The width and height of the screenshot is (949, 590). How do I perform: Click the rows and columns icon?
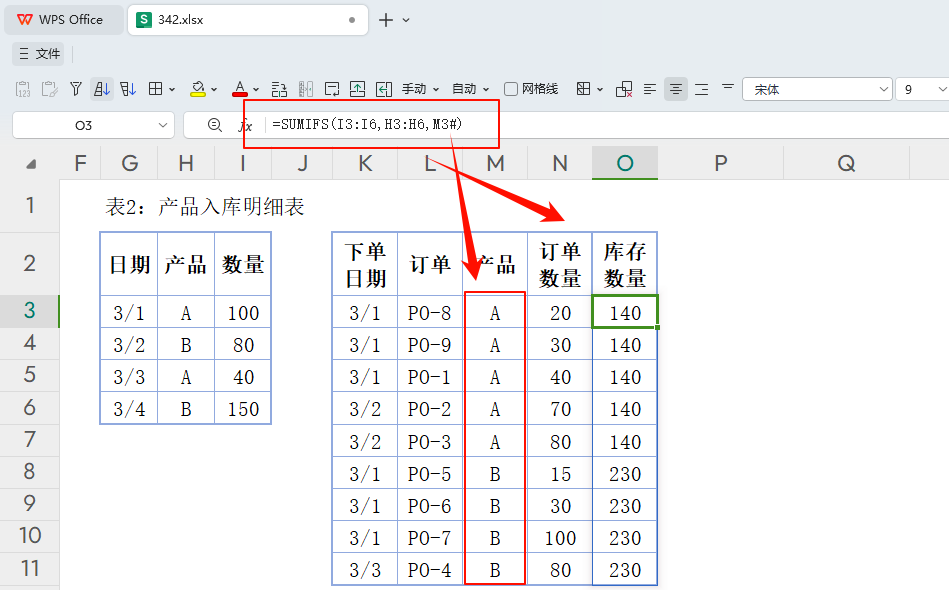point(279,90)
